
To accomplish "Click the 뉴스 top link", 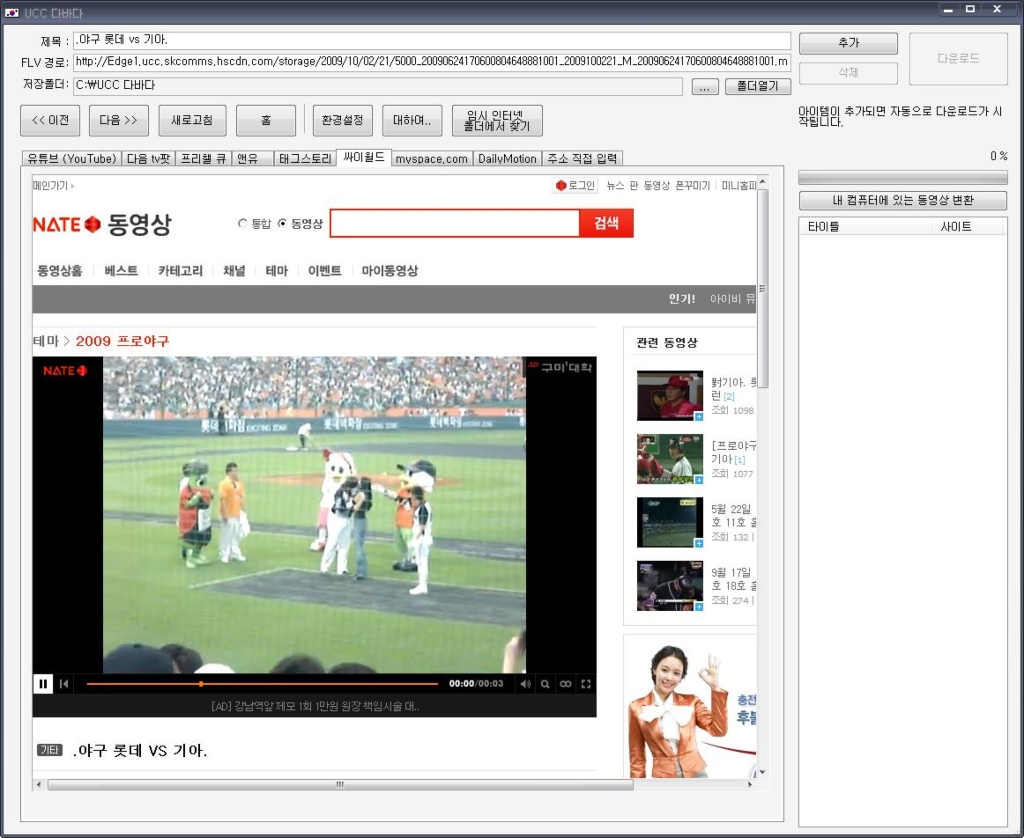I will point(615,185).
